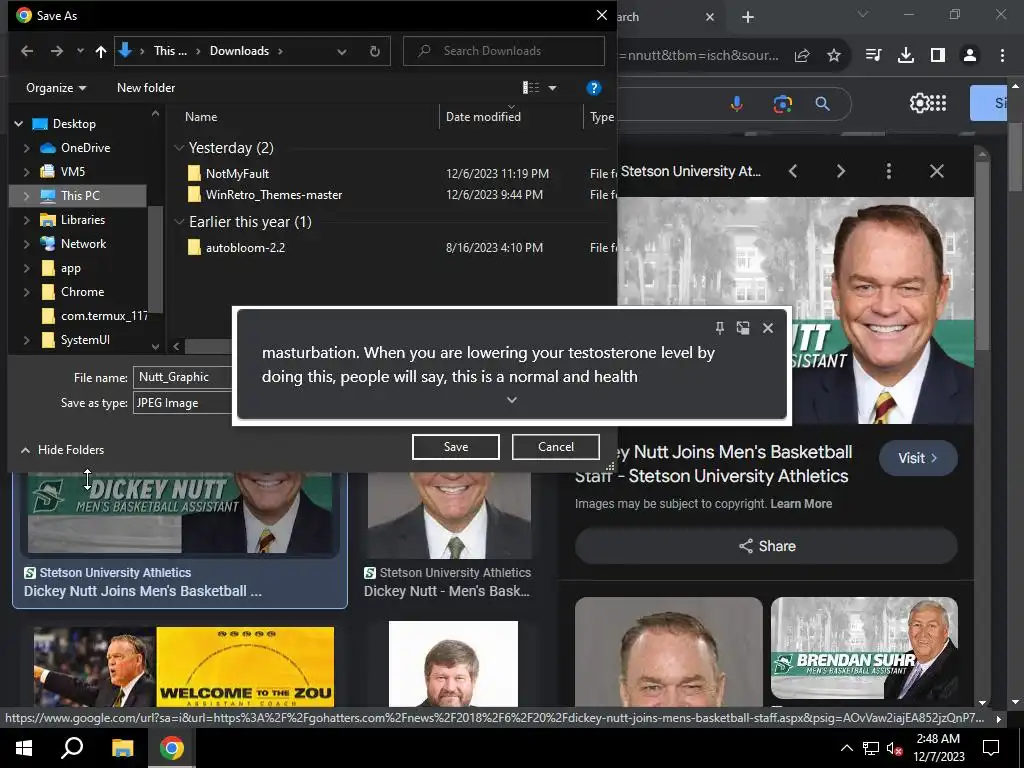
Task: Expand the app folder node
Action: [26, 268]
